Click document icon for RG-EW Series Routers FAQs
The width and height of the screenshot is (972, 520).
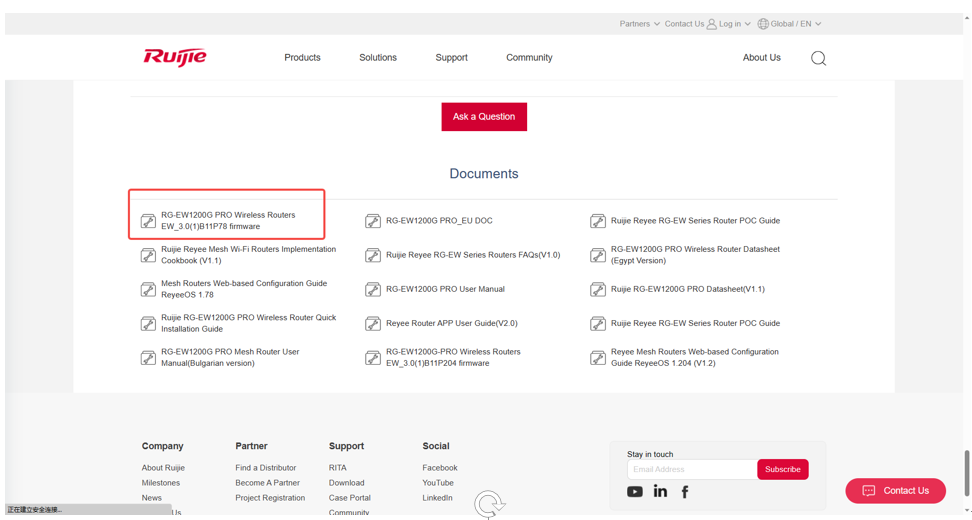(373, 255)
